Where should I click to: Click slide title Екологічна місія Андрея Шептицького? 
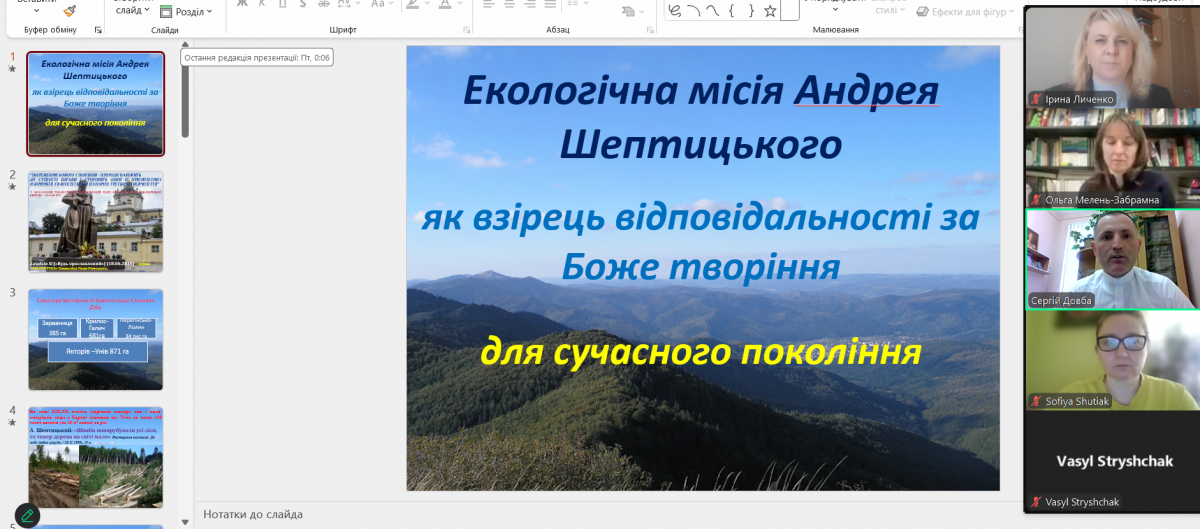[701, 119]
